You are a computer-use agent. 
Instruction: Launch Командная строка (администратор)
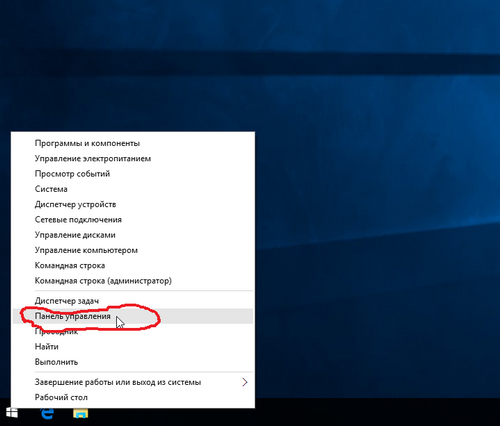[x=133, y=281]
